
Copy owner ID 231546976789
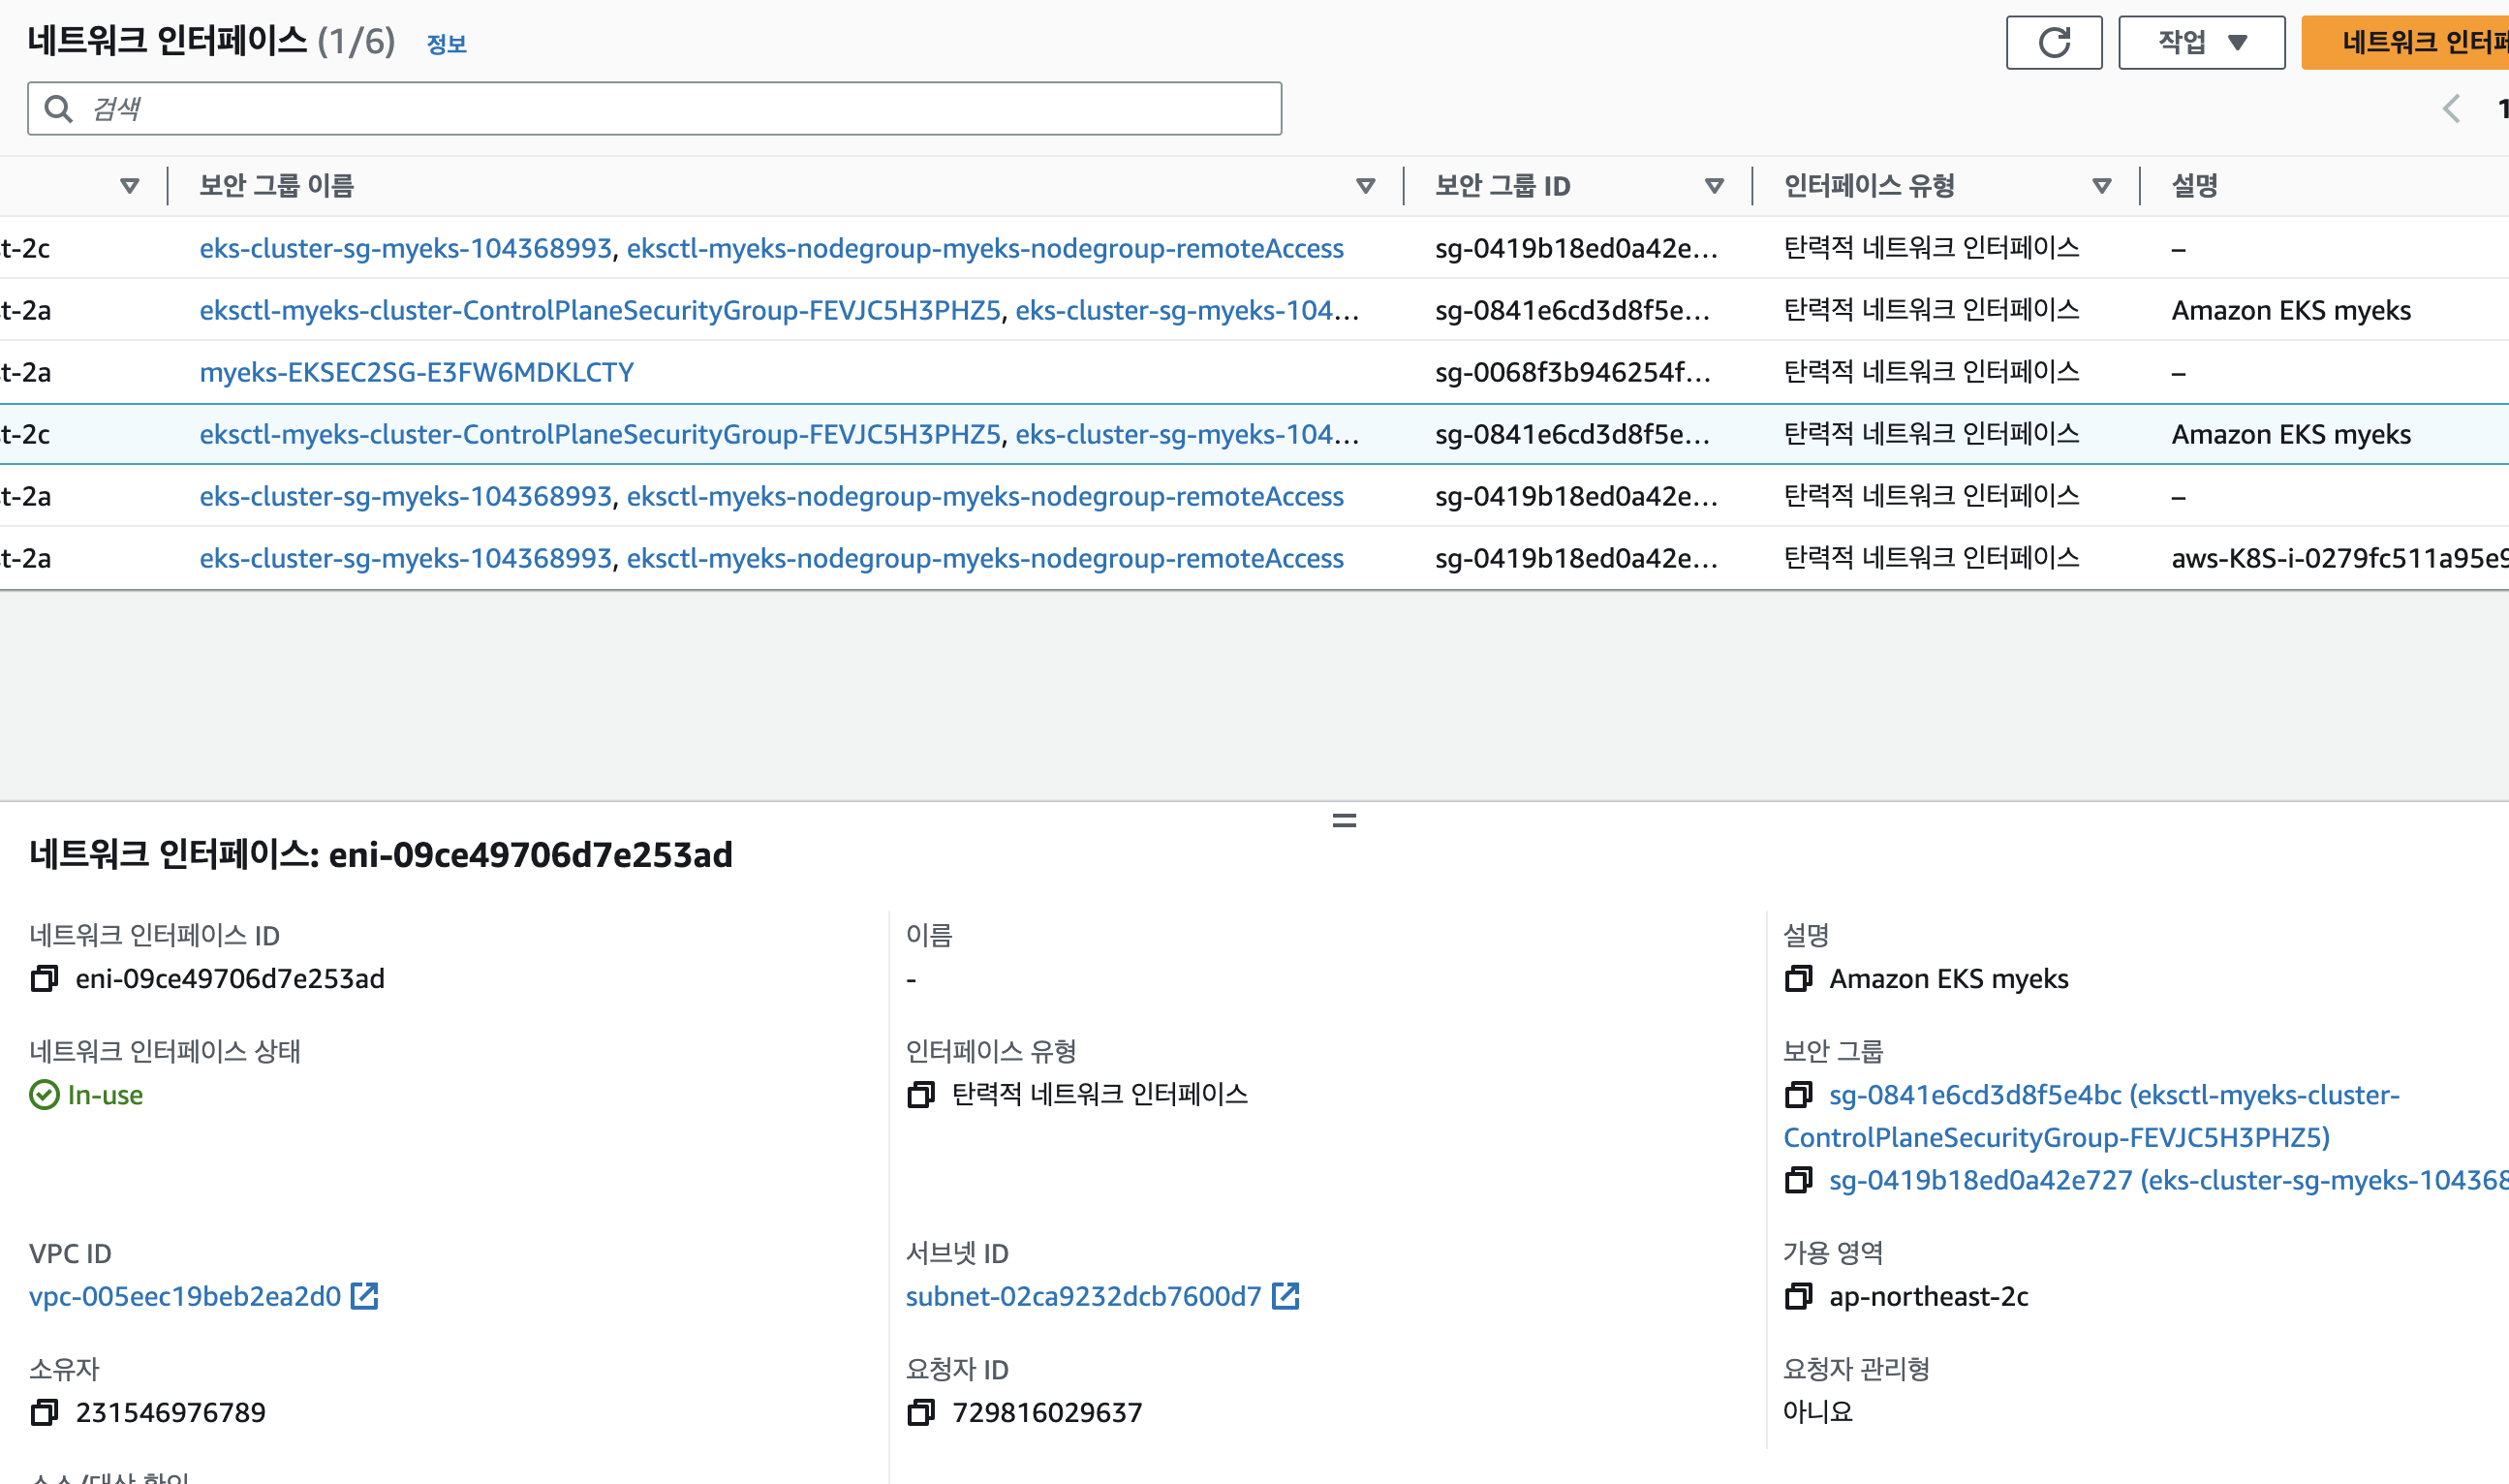pyautogui.click(x=44, y=1412)
